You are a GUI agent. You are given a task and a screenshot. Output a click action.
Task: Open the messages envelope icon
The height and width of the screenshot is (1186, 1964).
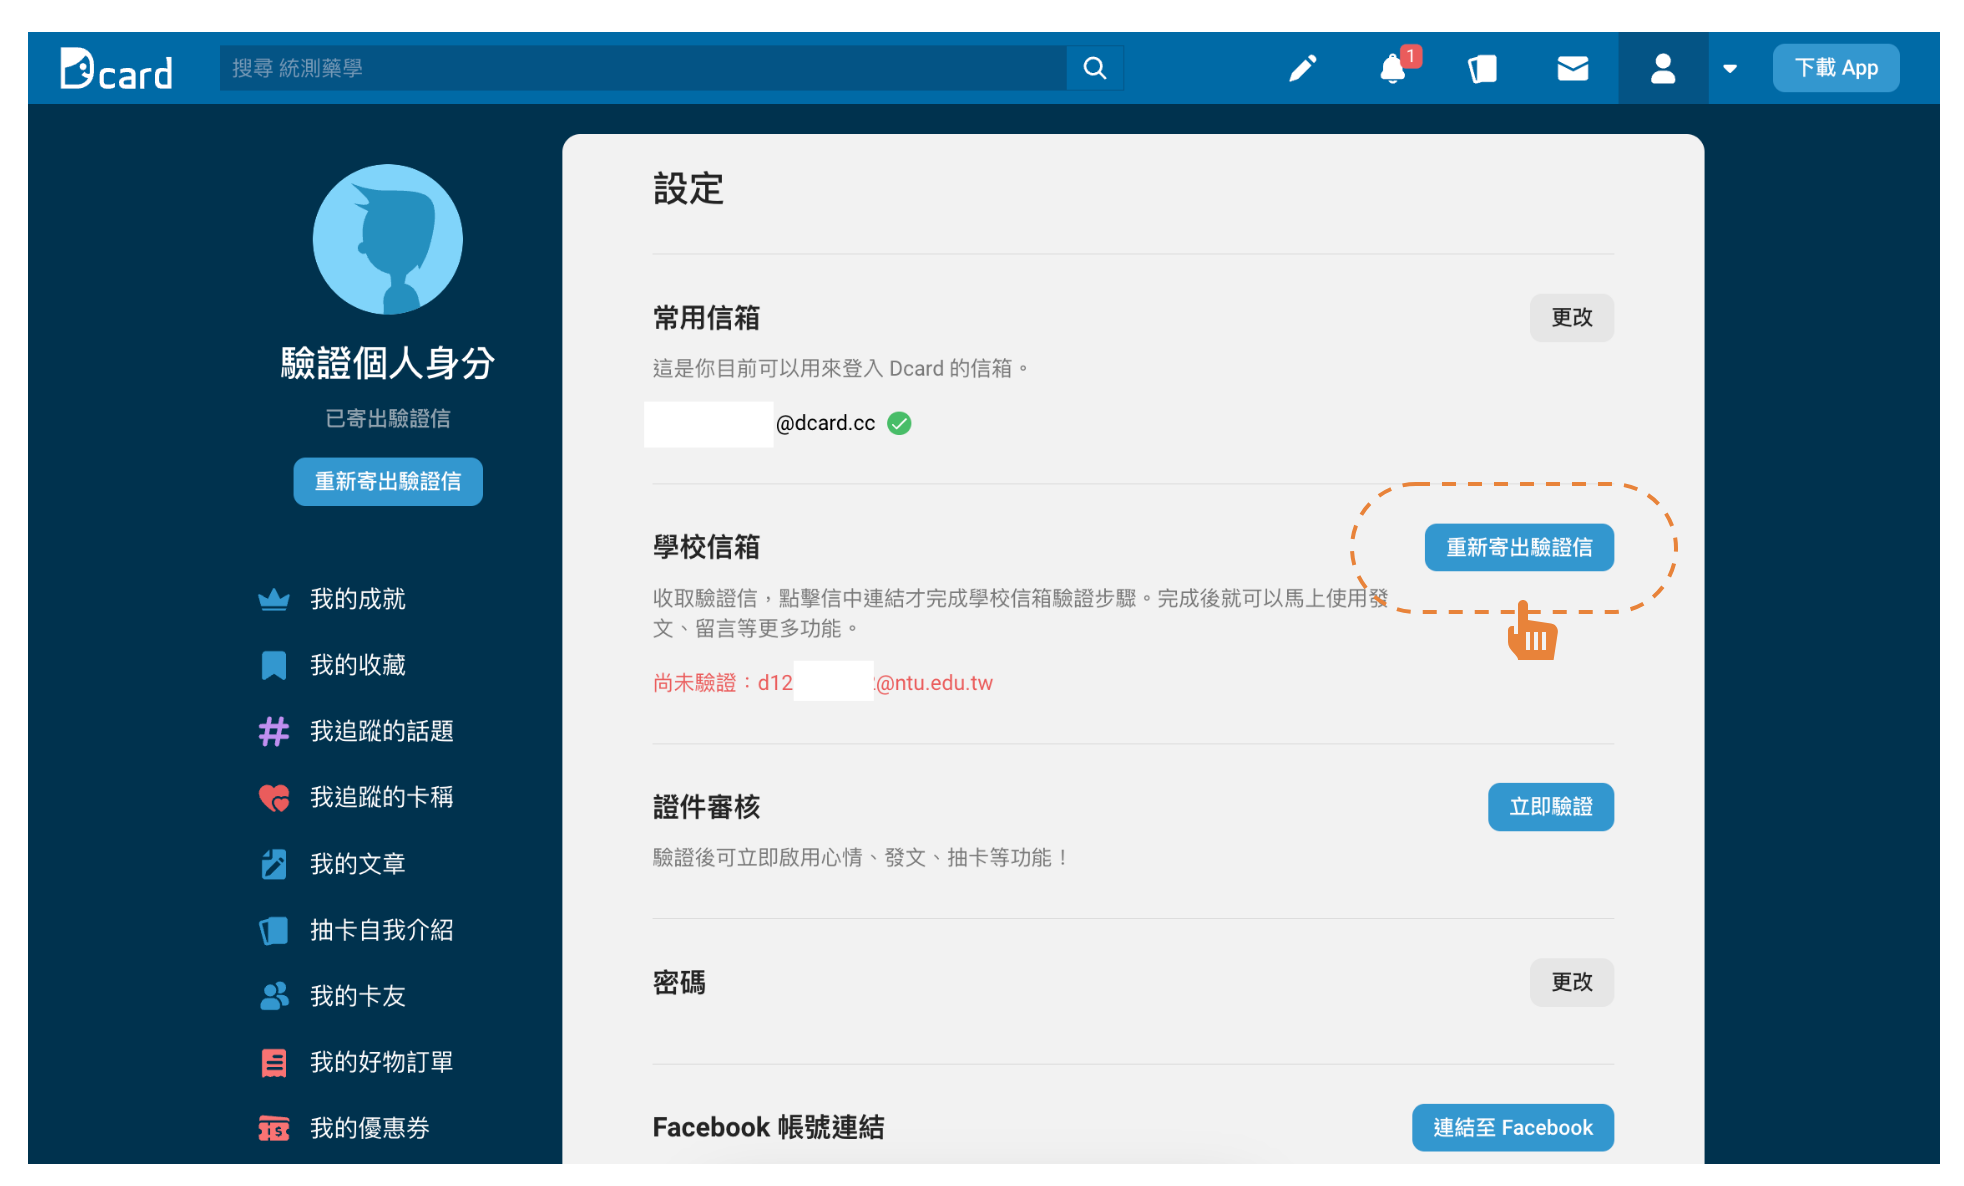1572,68
